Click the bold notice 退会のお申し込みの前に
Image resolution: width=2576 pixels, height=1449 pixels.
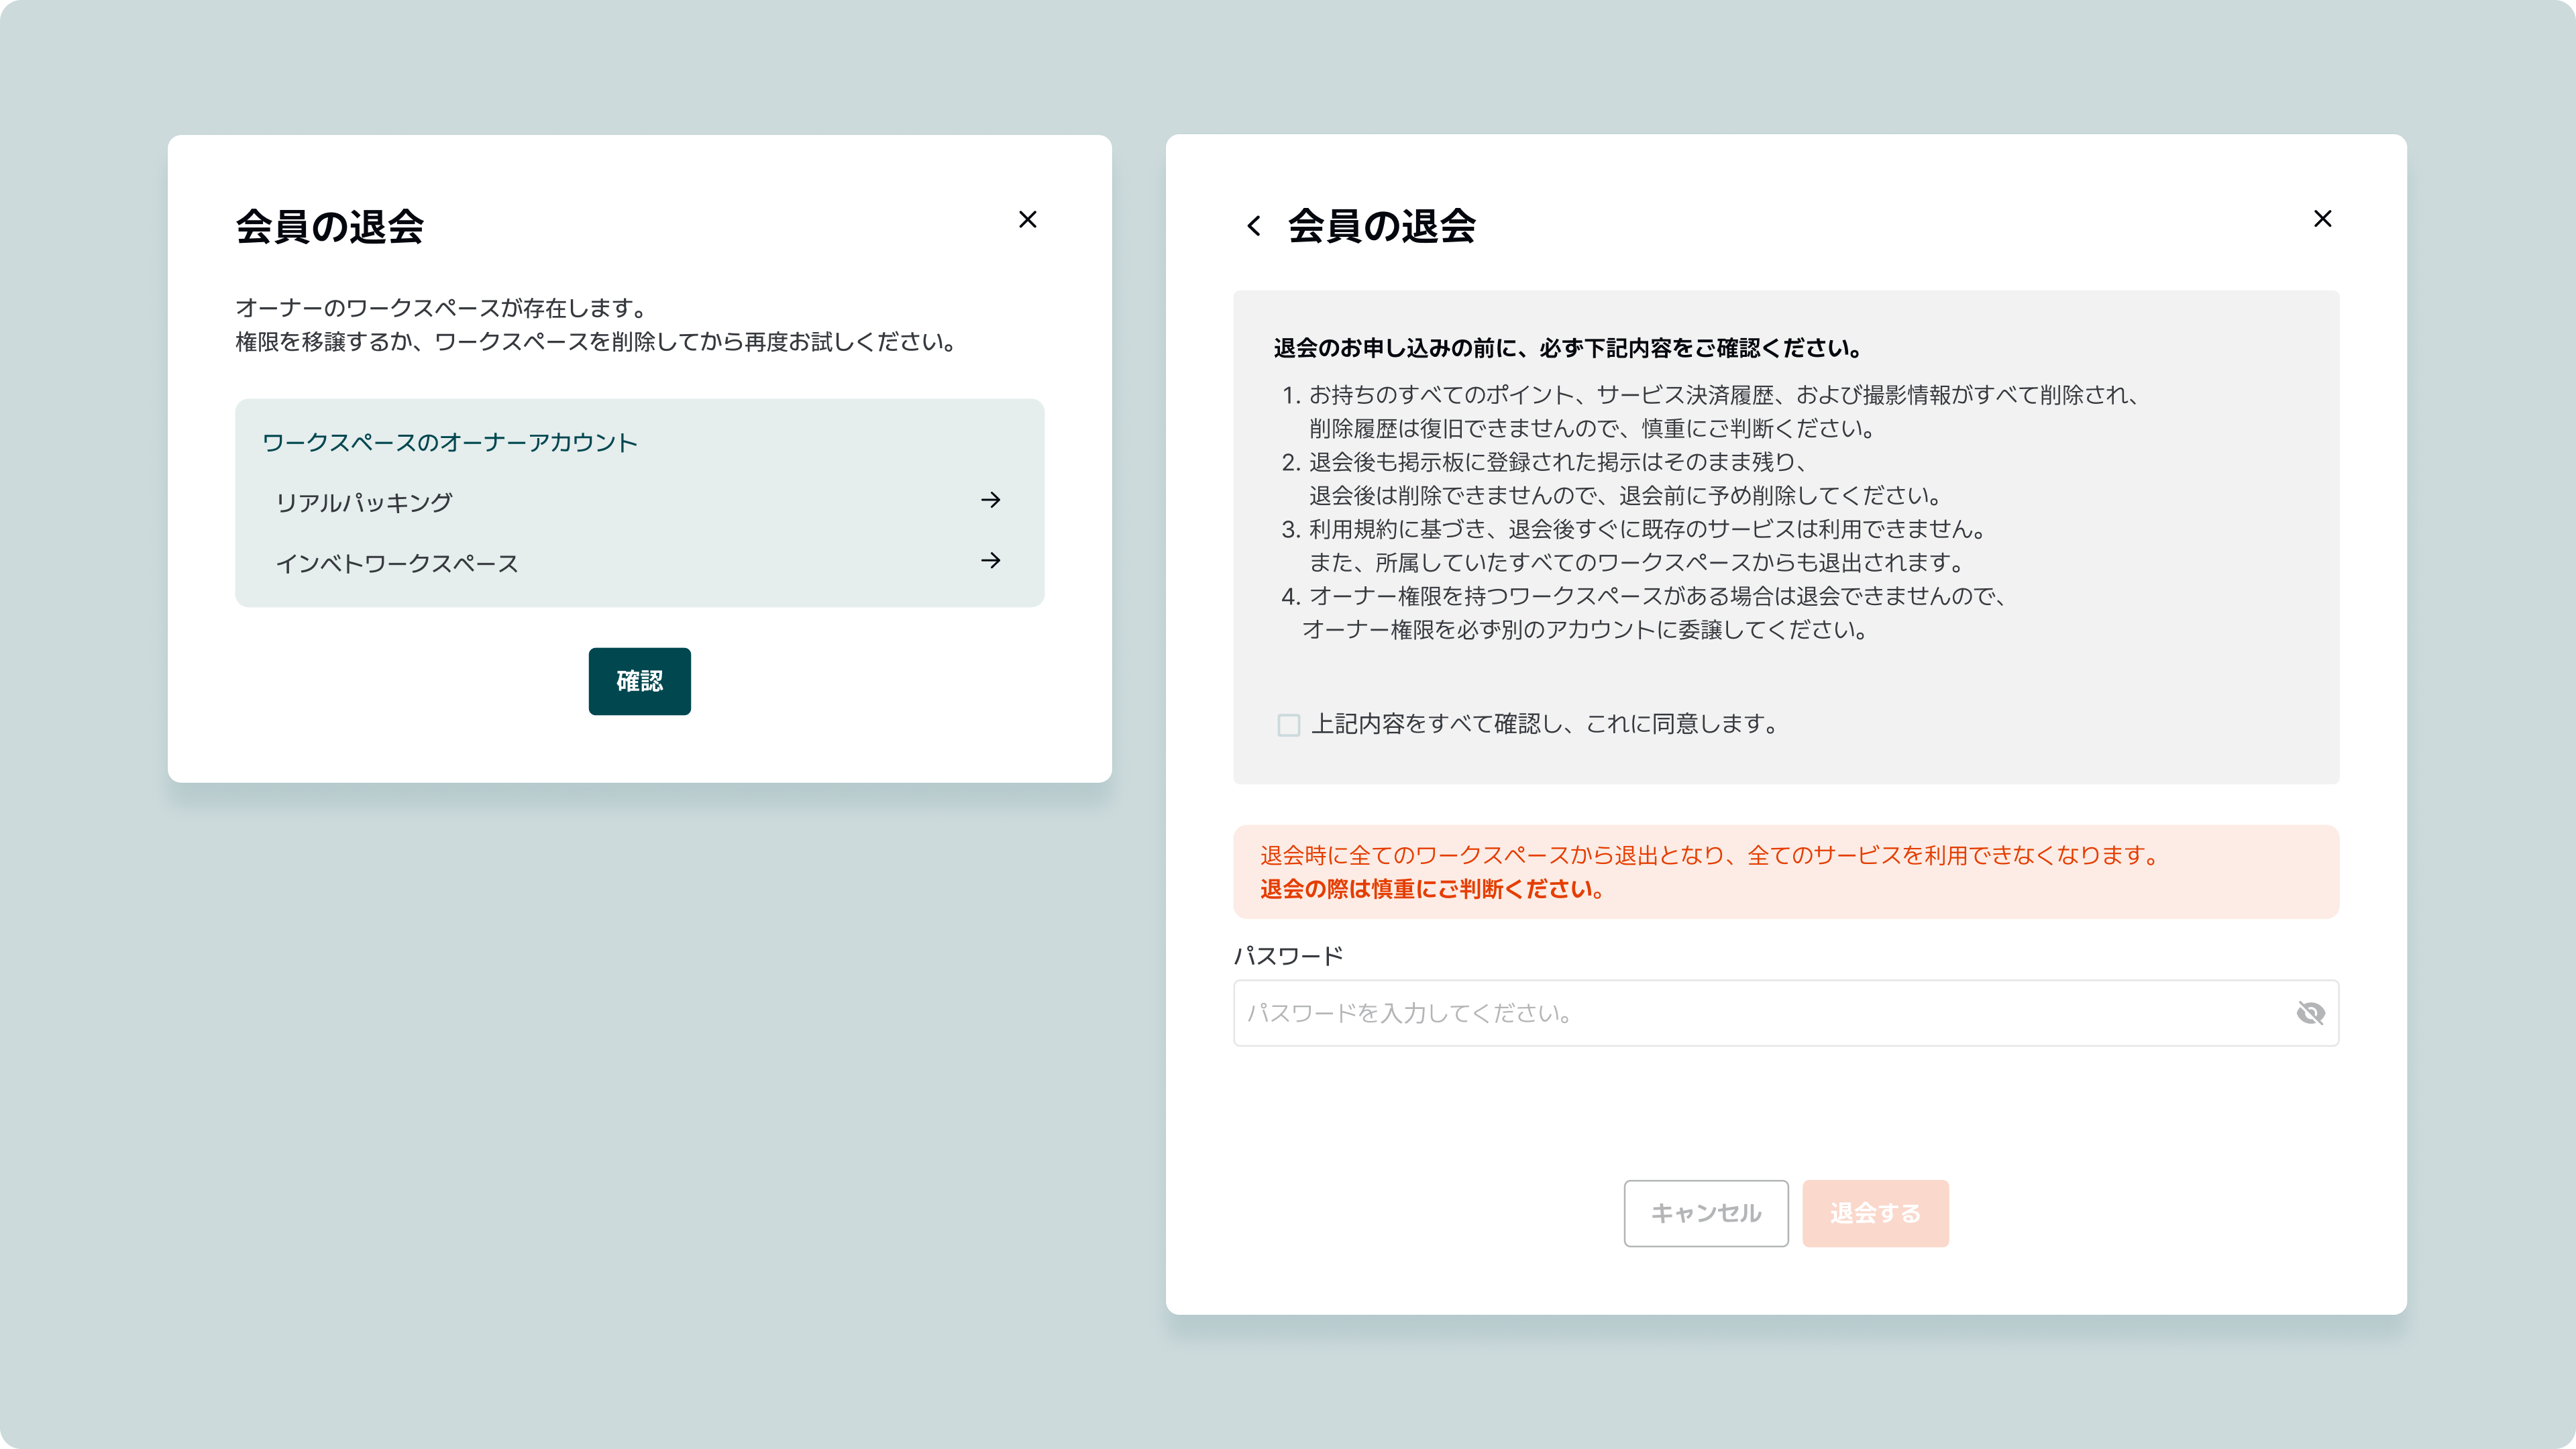click(1567, 348)
